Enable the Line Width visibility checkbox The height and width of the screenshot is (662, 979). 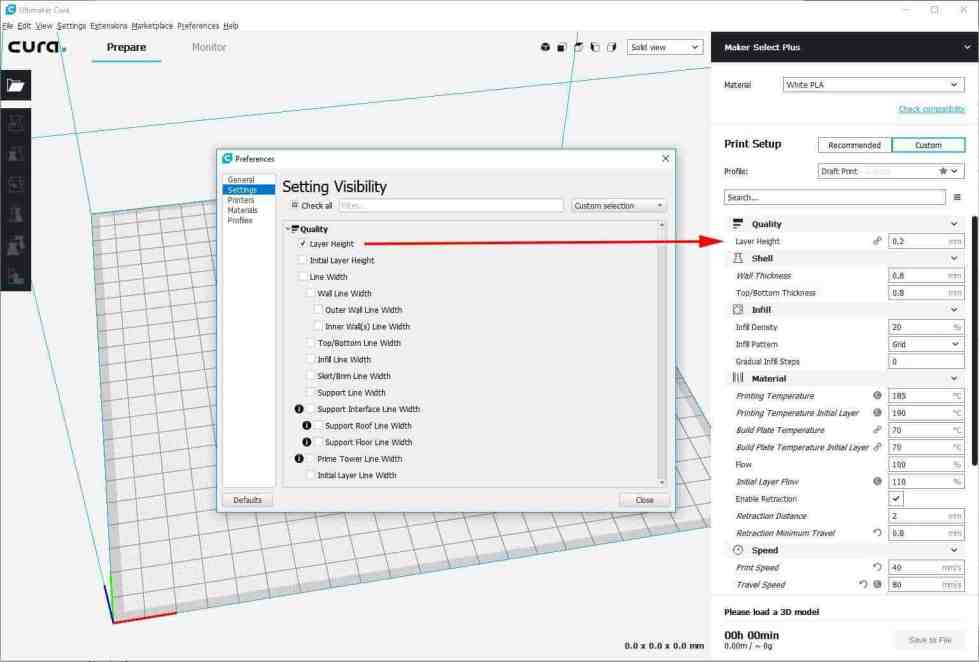click(303, 277)
